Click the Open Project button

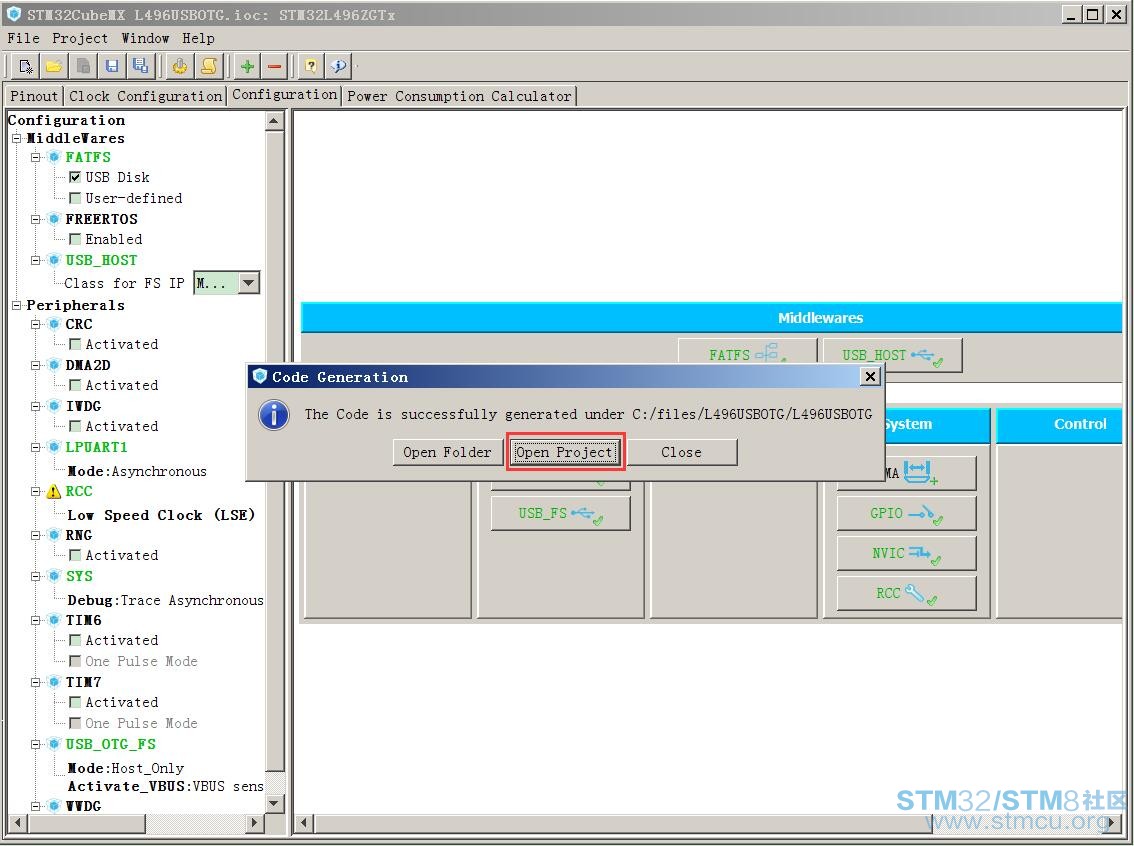(565, 453)
